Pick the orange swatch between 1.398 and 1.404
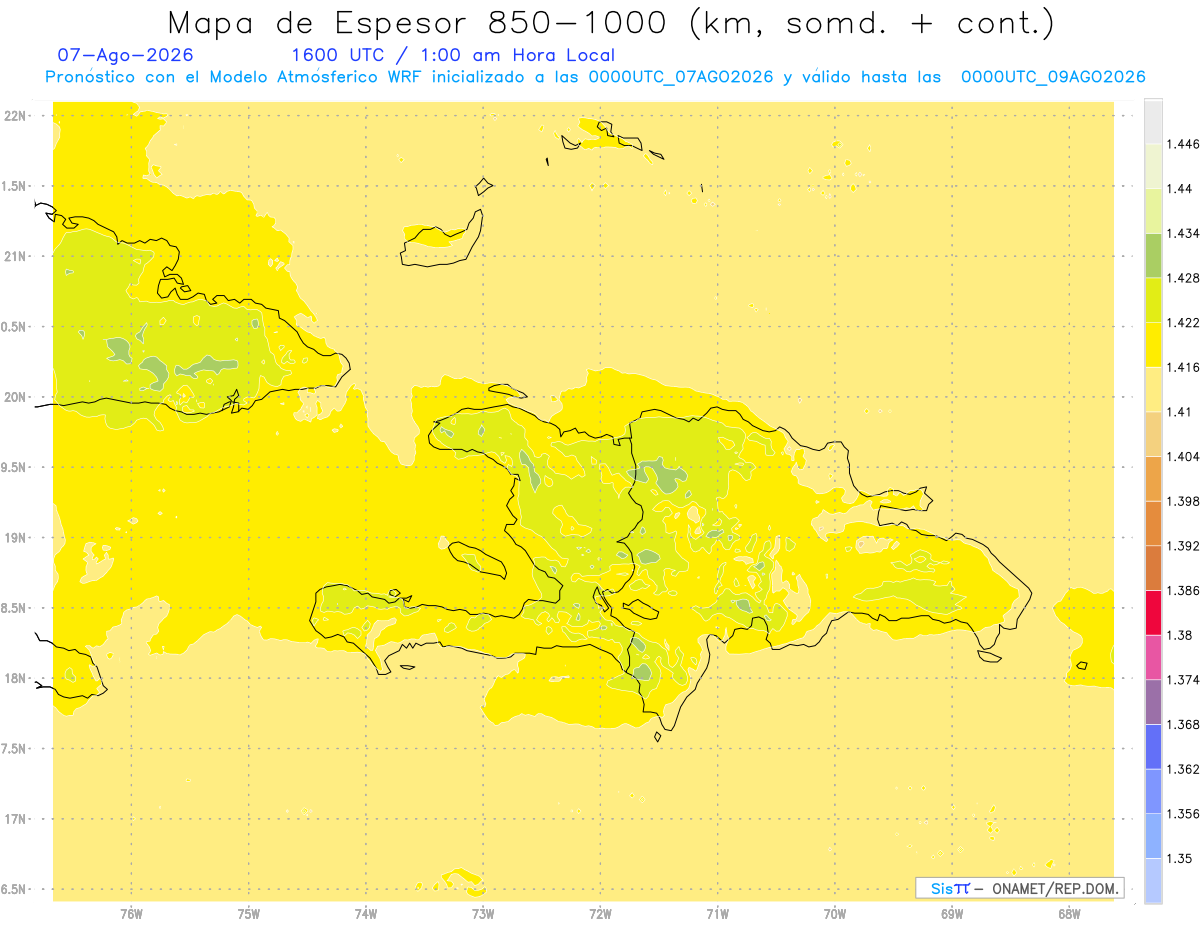1200x927 pixels. coord(1153,479)
